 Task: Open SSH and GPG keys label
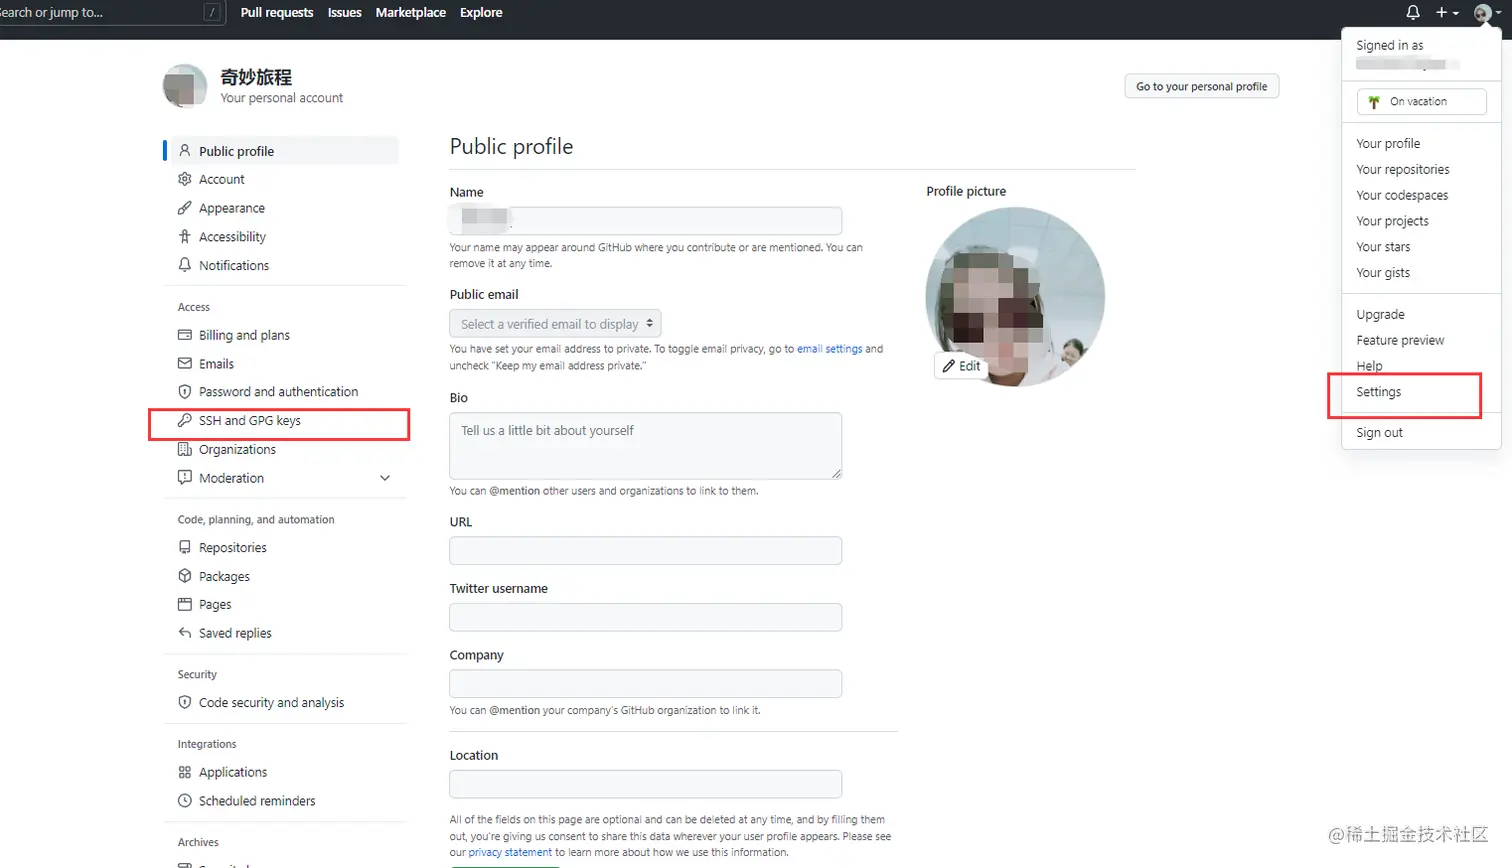click(250, 421)
